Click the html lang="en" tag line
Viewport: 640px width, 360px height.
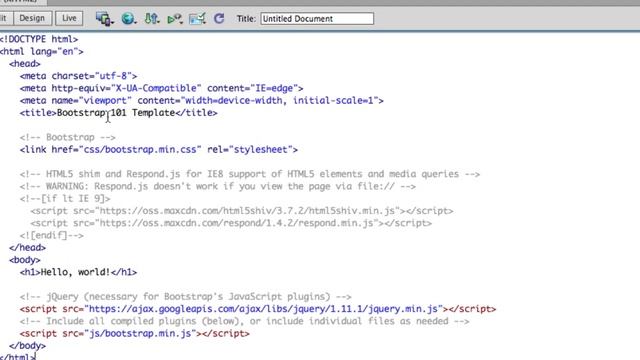tap(41, 51)
